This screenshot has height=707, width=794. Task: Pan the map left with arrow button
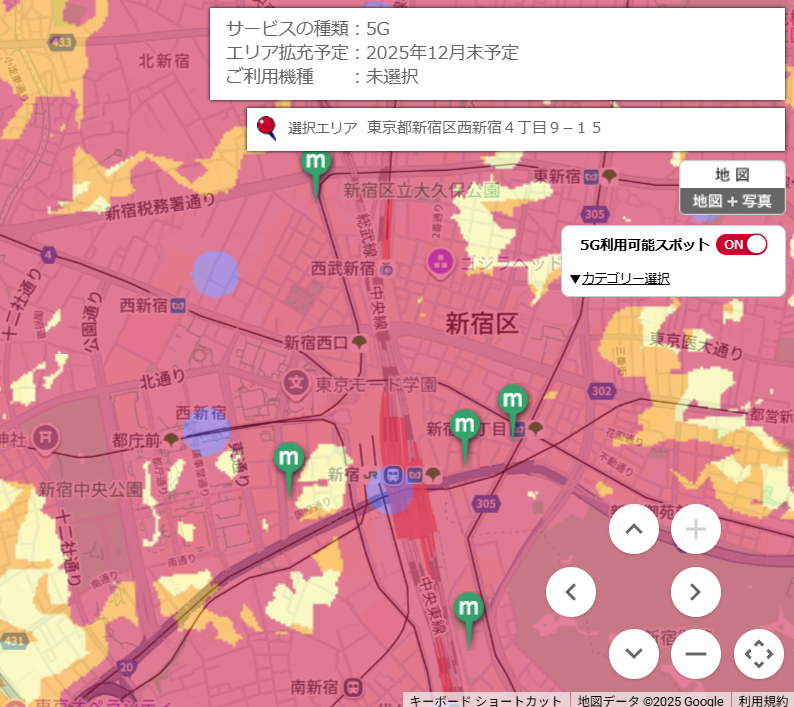pyautogui.click(x=571, y=591)
